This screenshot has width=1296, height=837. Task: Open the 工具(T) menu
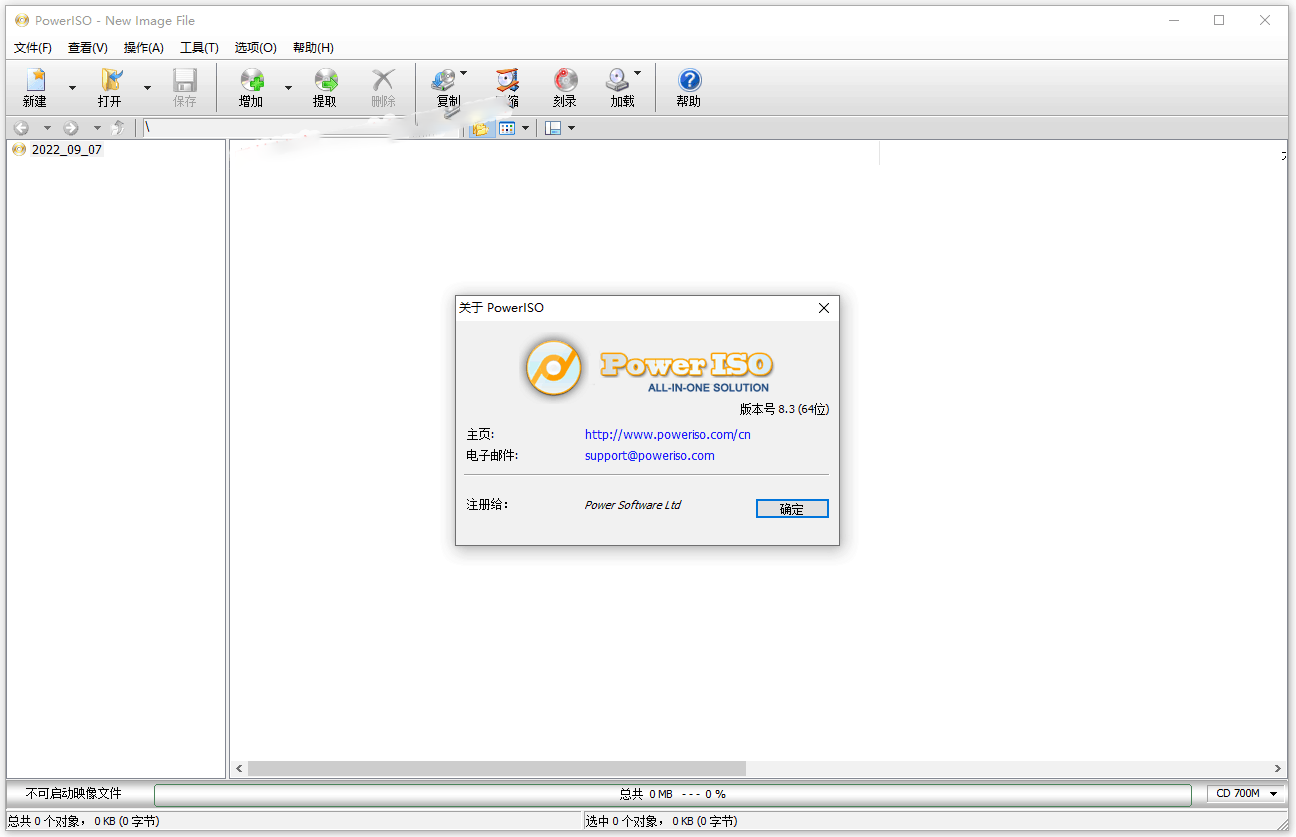click(x=199, y=48)
